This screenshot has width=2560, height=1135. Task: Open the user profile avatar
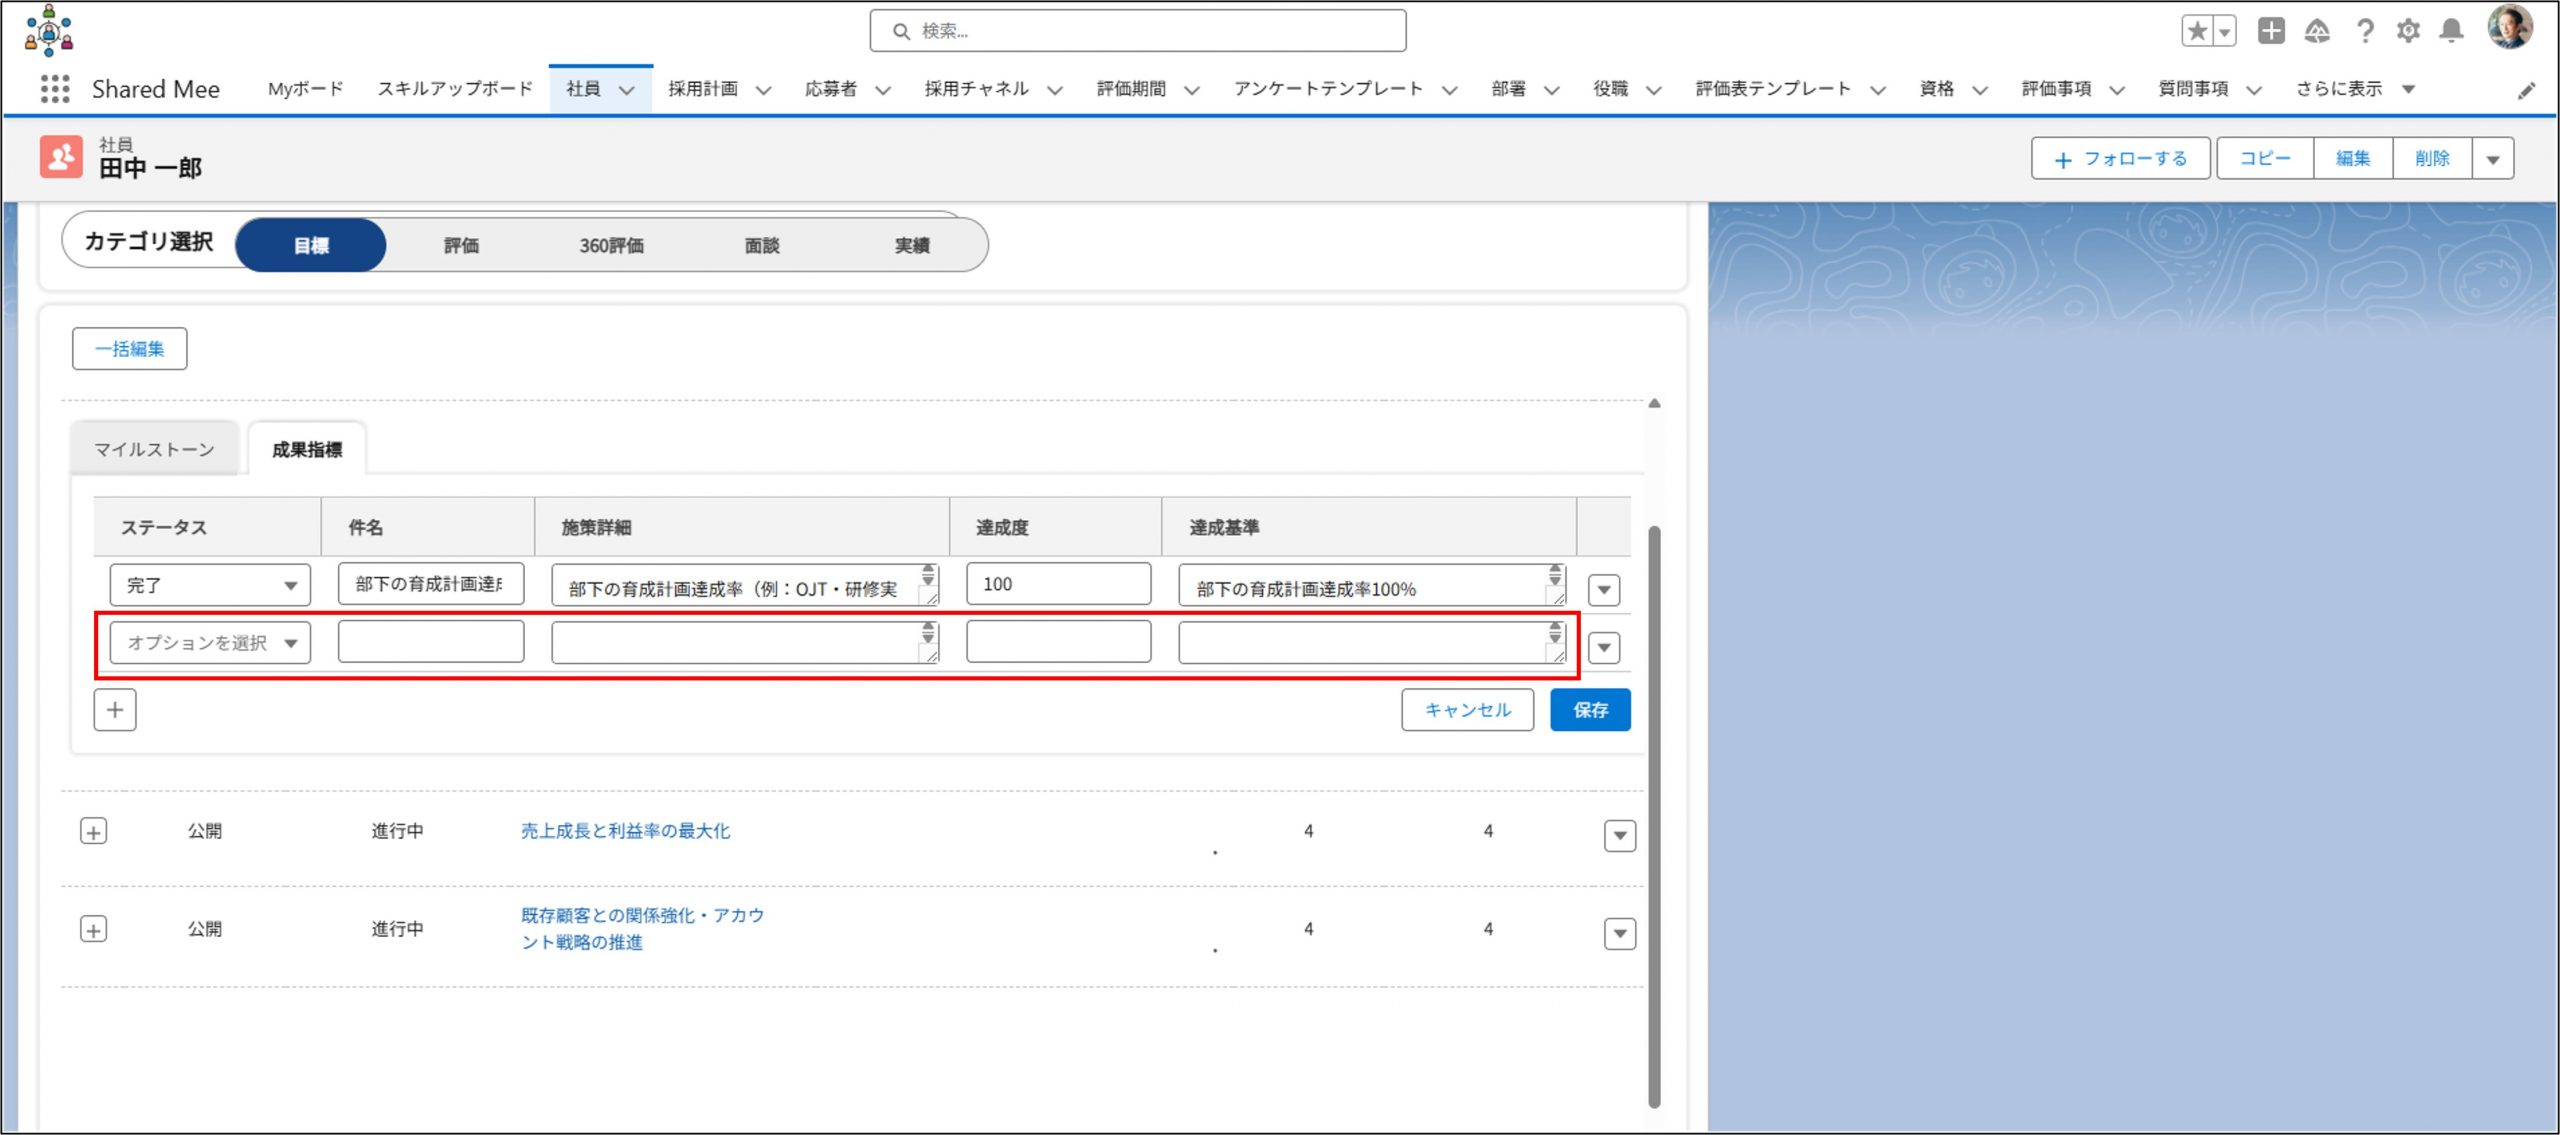[x=2509, y=27]
